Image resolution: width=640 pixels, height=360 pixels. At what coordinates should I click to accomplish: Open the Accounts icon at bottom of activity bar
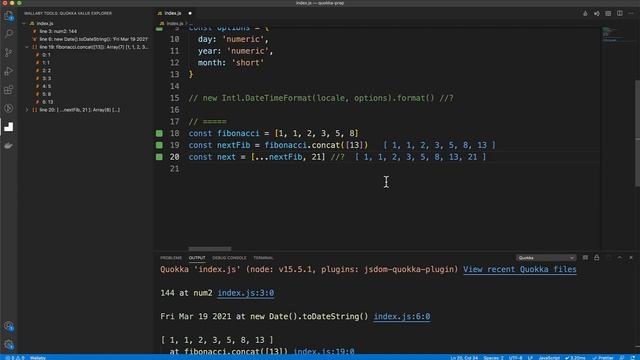(x=9, y=326)
